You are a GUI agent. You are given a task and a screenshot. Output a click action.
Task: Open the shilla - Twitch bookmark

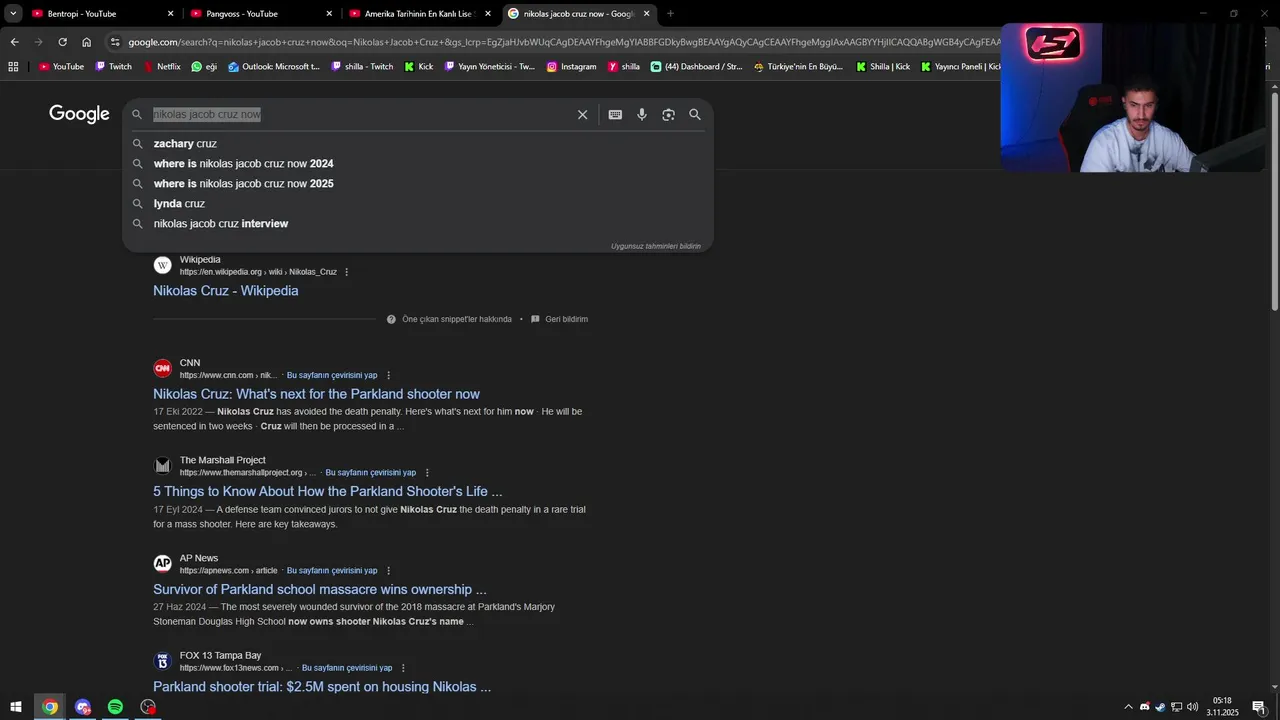[x=362, y=67]
